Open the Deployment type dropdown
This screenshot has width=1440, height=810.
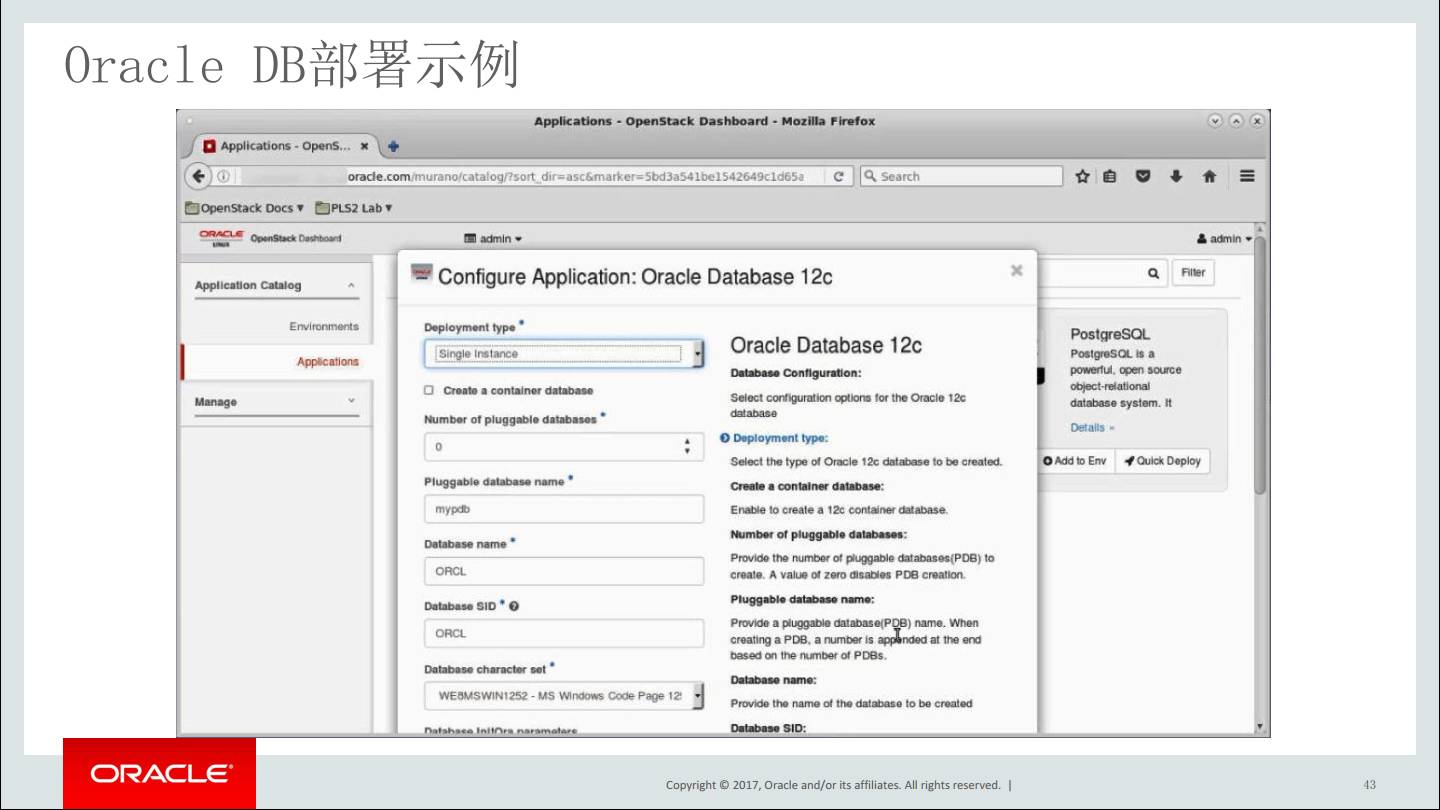point(564,354)
